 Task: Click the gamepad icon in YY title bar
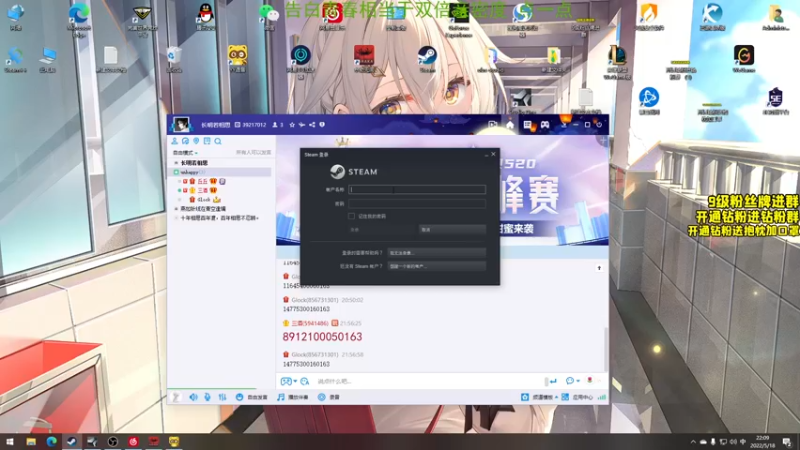[x=545, y=124]
